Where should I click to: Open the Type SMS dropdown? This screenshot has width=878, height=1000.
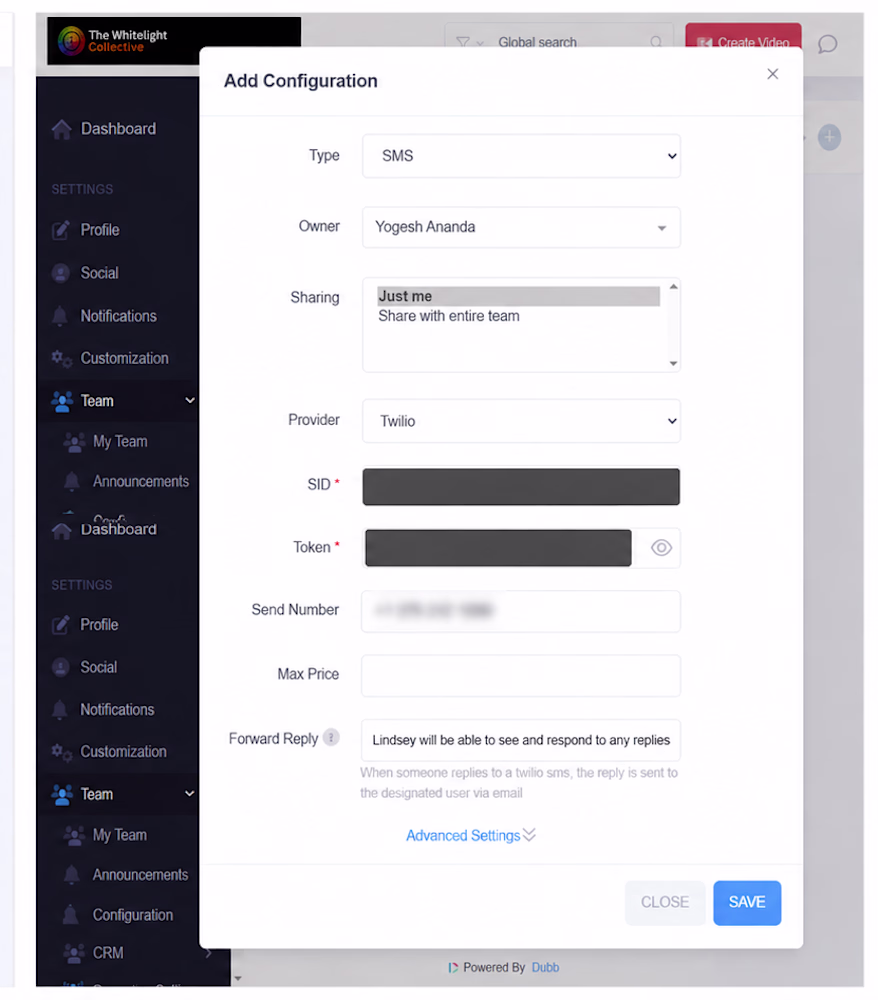[521, 156]
